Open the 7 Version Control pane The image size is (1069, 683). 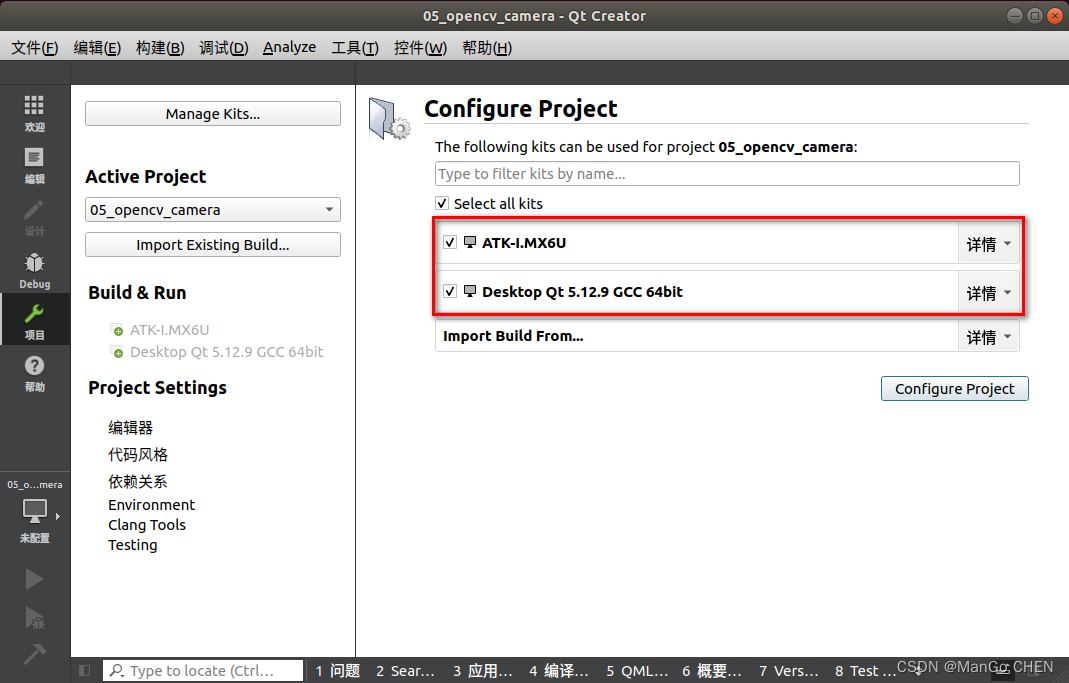[x=789, y=671]
